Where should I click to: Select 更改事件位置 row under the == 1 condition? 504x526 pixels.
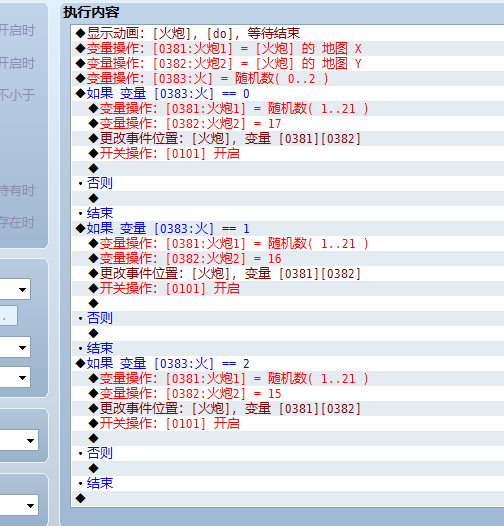point(288,273)
